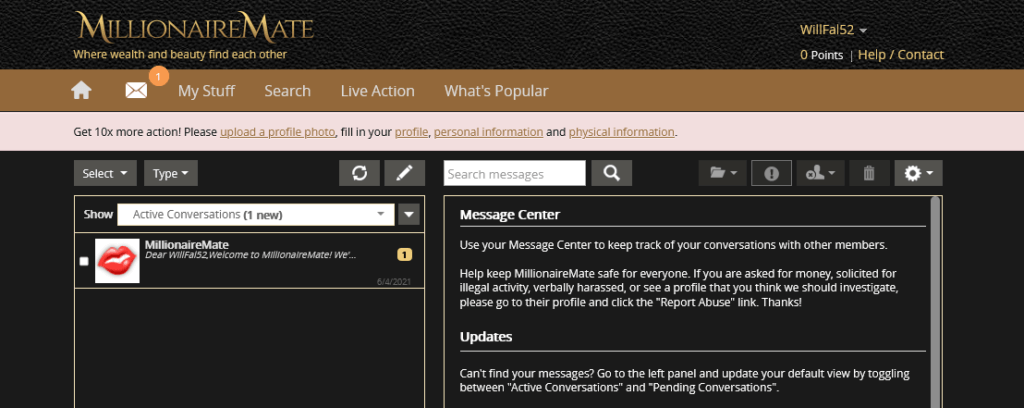Image resolution: width=1024 pixels, height=408 pixels.
Task: Click the Message Center heading
Action: point(509,215)
